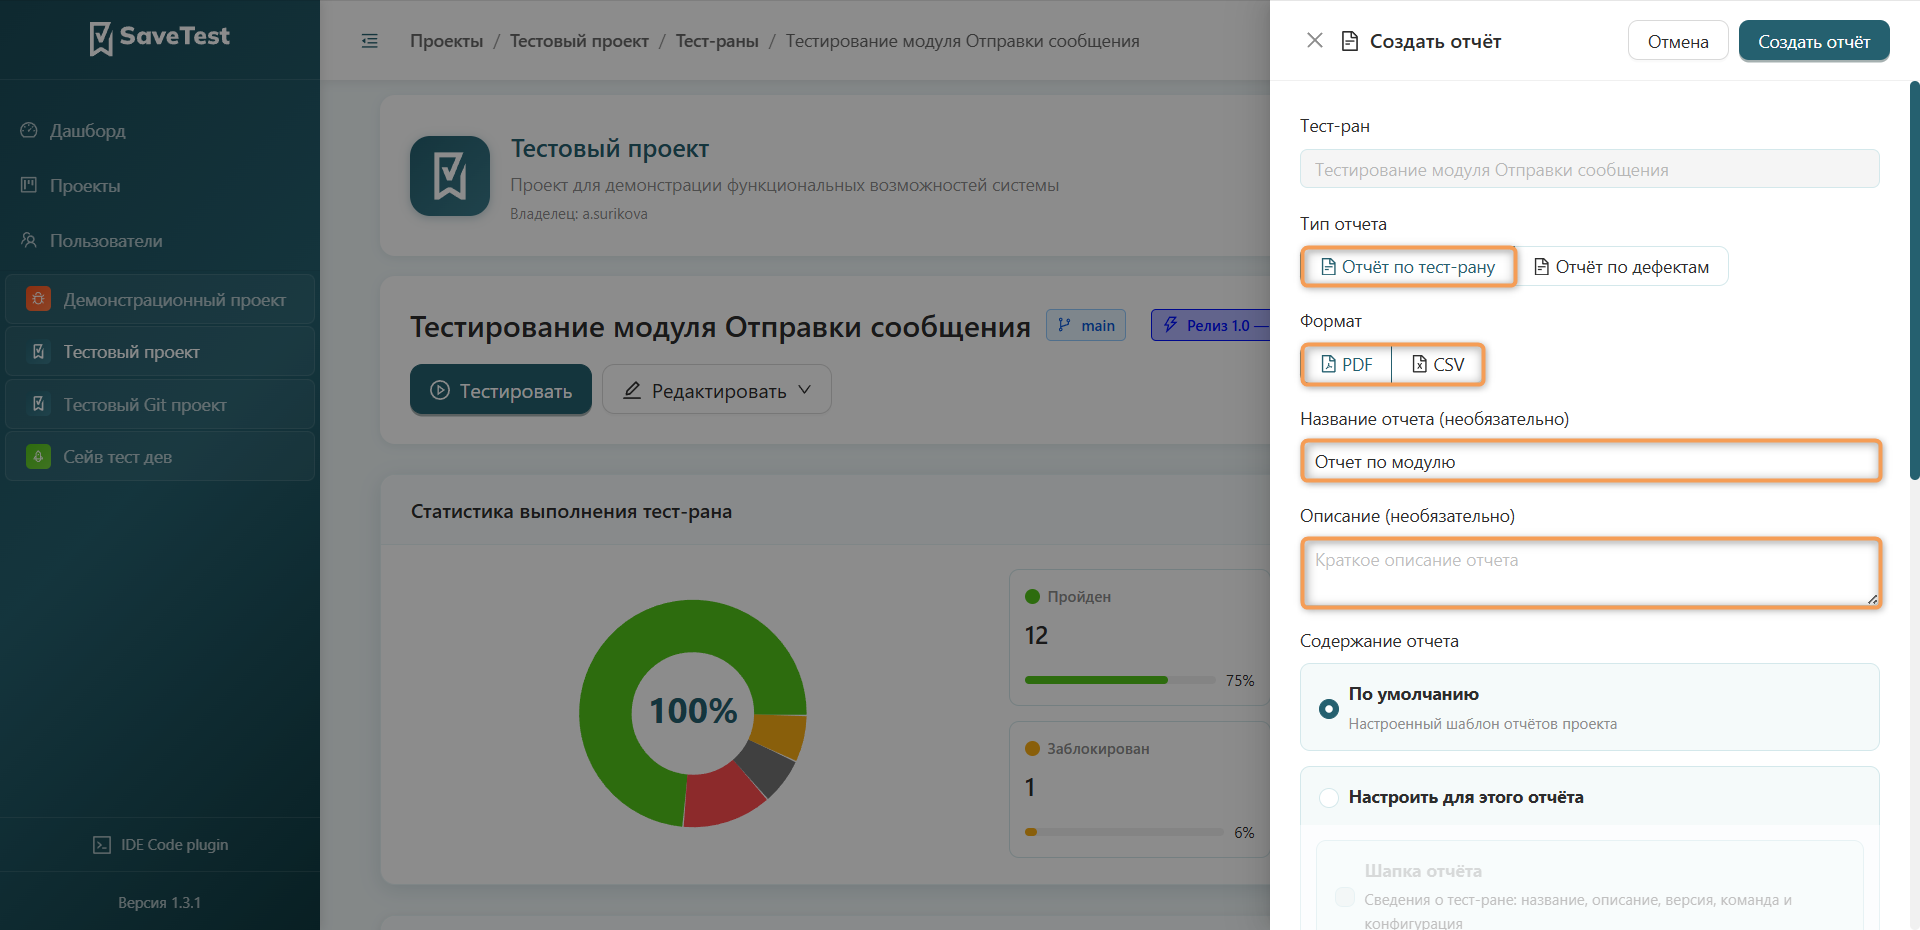The width and height of the screenshot is (1920, 930).
Task: Click the textarea resize handle in Описание
Action: click(x=1872, y=598)
